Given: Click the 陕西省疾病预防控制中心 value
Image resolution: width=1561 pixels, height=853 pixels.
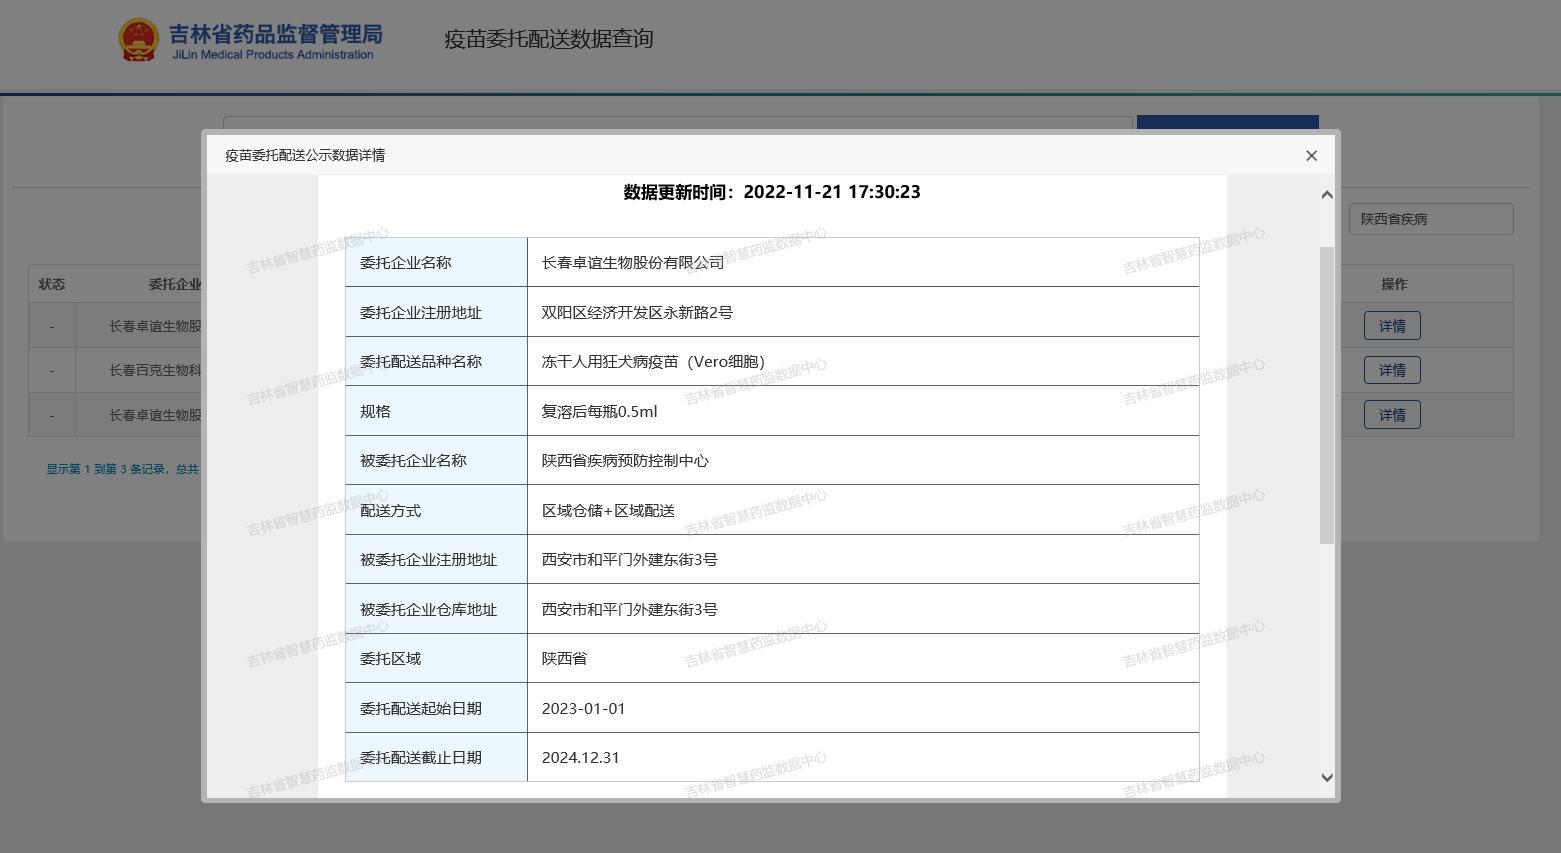Looking at the screenshot, I should [x=625, y=460].
